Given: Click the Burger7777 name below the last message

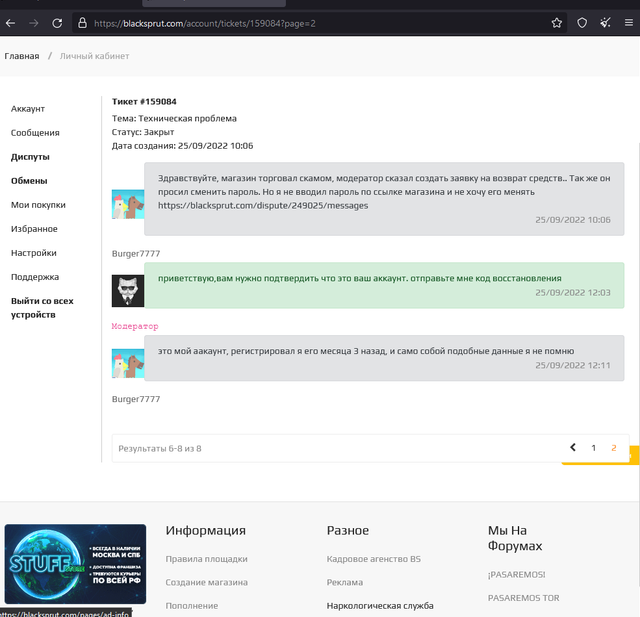Looking at the screenshot, I should tap(136, 399).
